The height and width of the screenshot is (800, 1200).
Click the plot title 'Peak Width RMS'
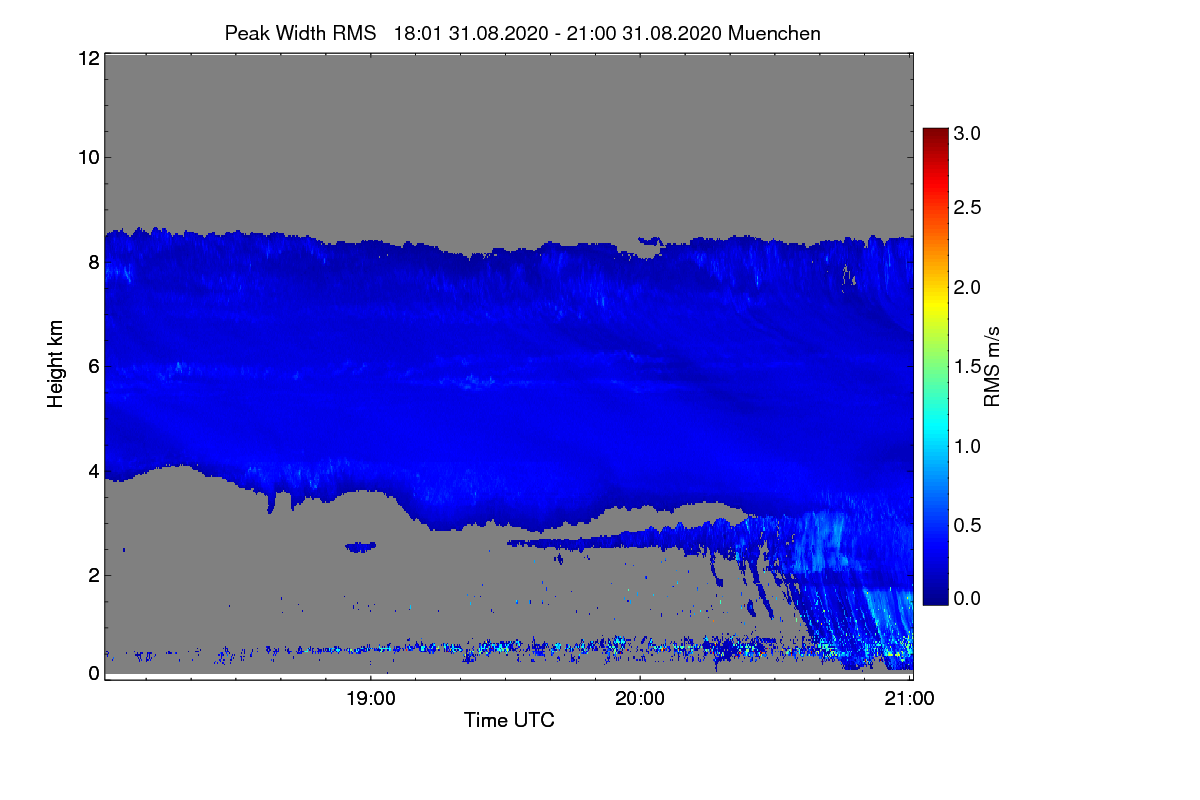click(x=300, y=33)
